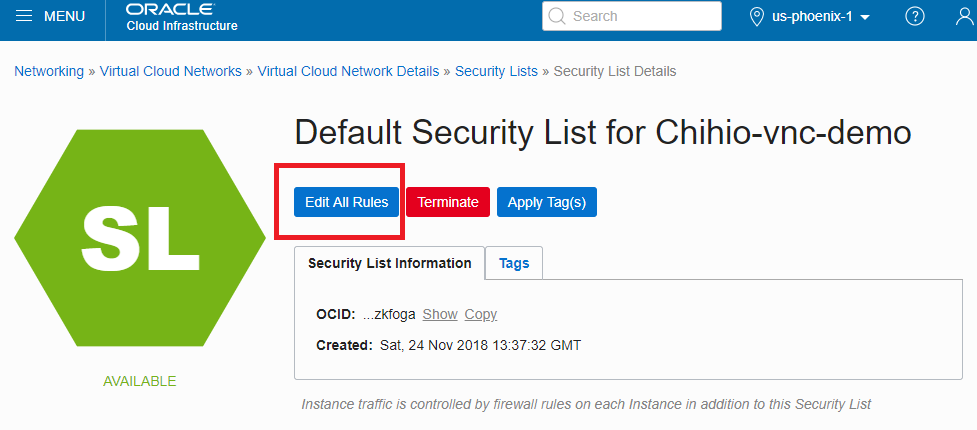Navigate to Virtual Cloud Network Details
This screenshot has height=430, width=977.
pos(348,71)
